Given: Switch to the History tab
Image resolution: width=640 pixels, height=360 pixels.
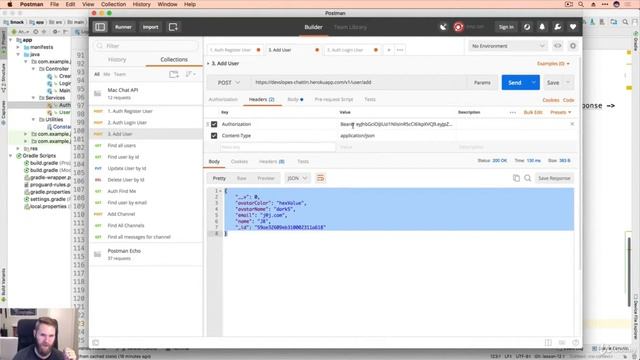Looking at the screenshot, I should (117, 60).
